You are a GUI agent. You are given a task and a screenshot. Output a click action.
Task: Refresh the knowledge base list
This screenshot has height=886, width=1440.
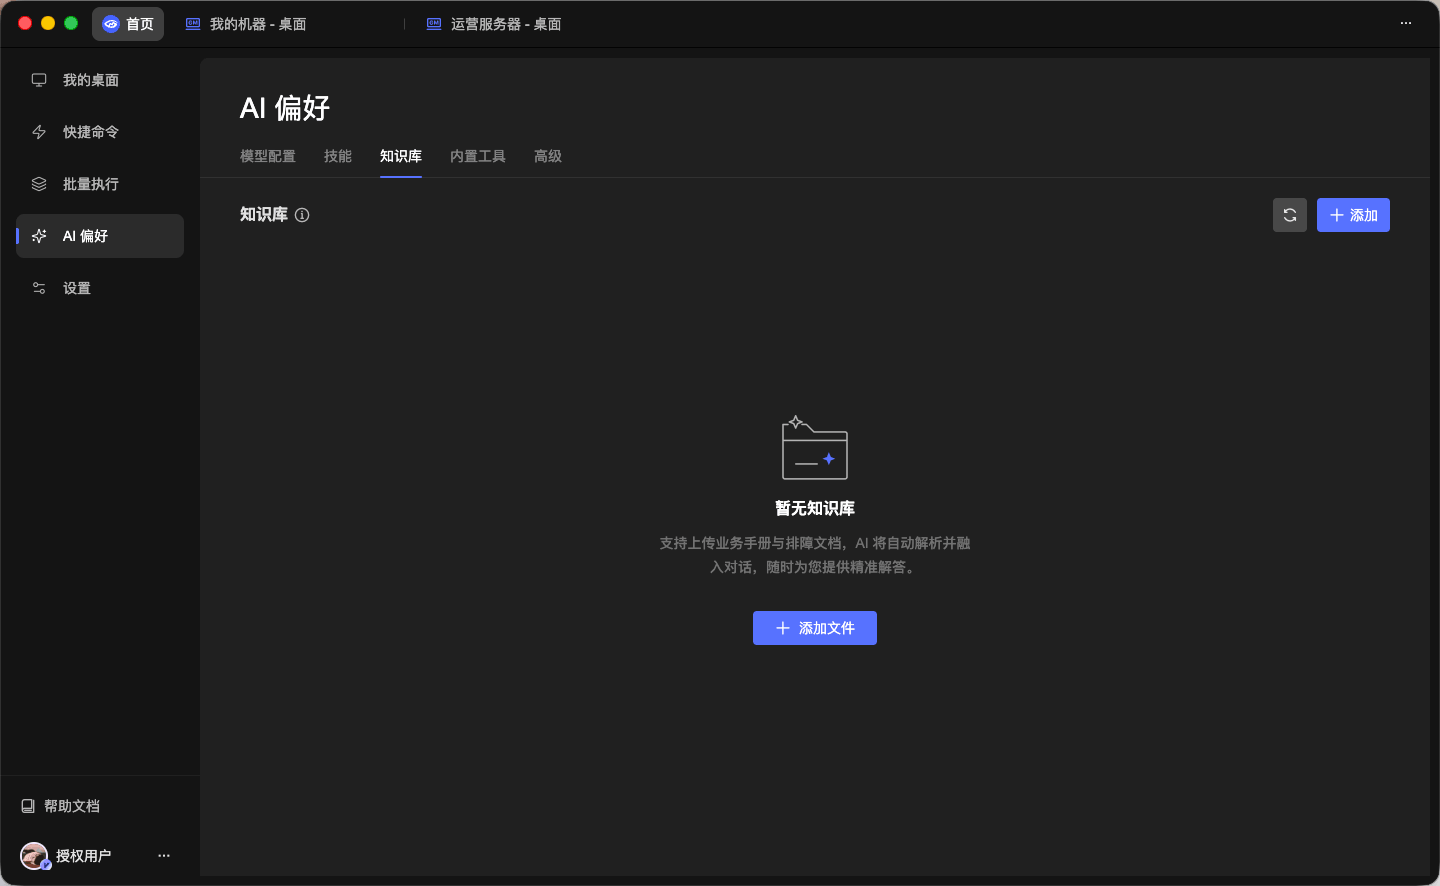[x=1290, y=215]
